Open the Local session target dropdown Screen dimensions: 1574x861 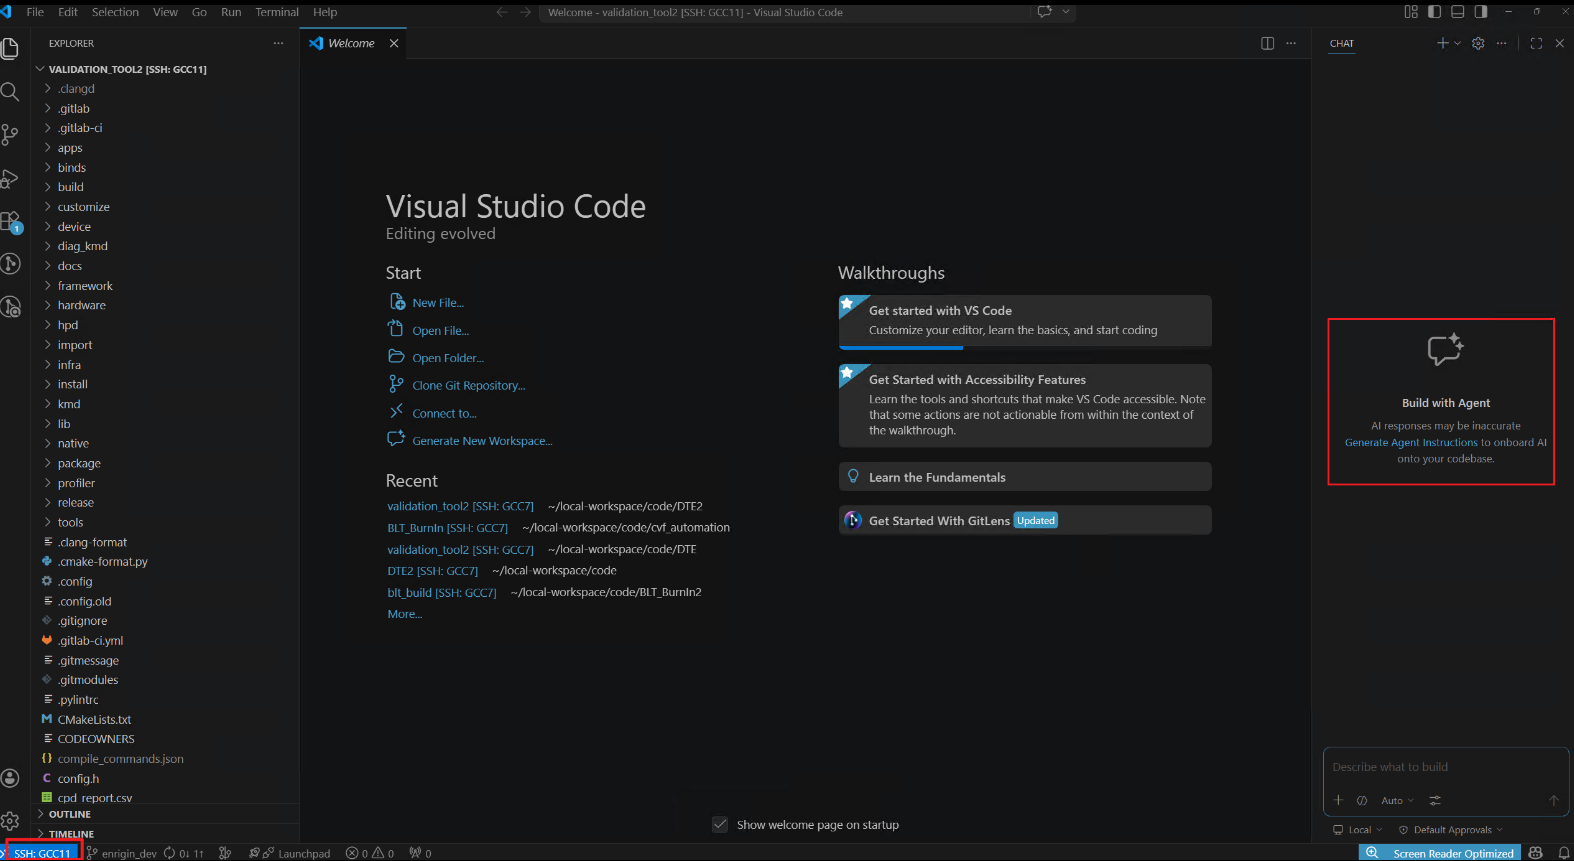1358,829
